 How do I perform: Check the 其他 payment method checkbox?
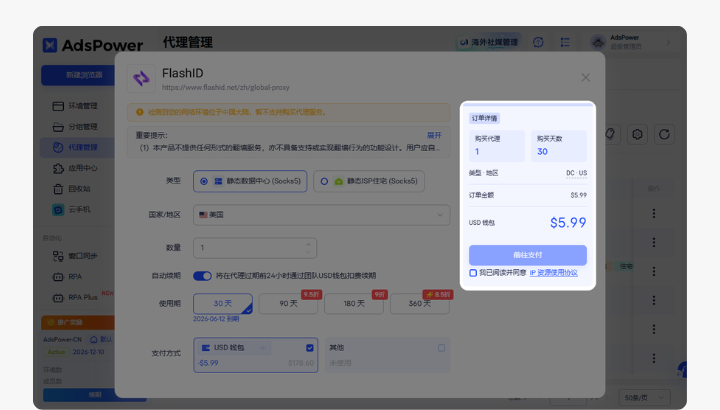(x=441, y=348)
